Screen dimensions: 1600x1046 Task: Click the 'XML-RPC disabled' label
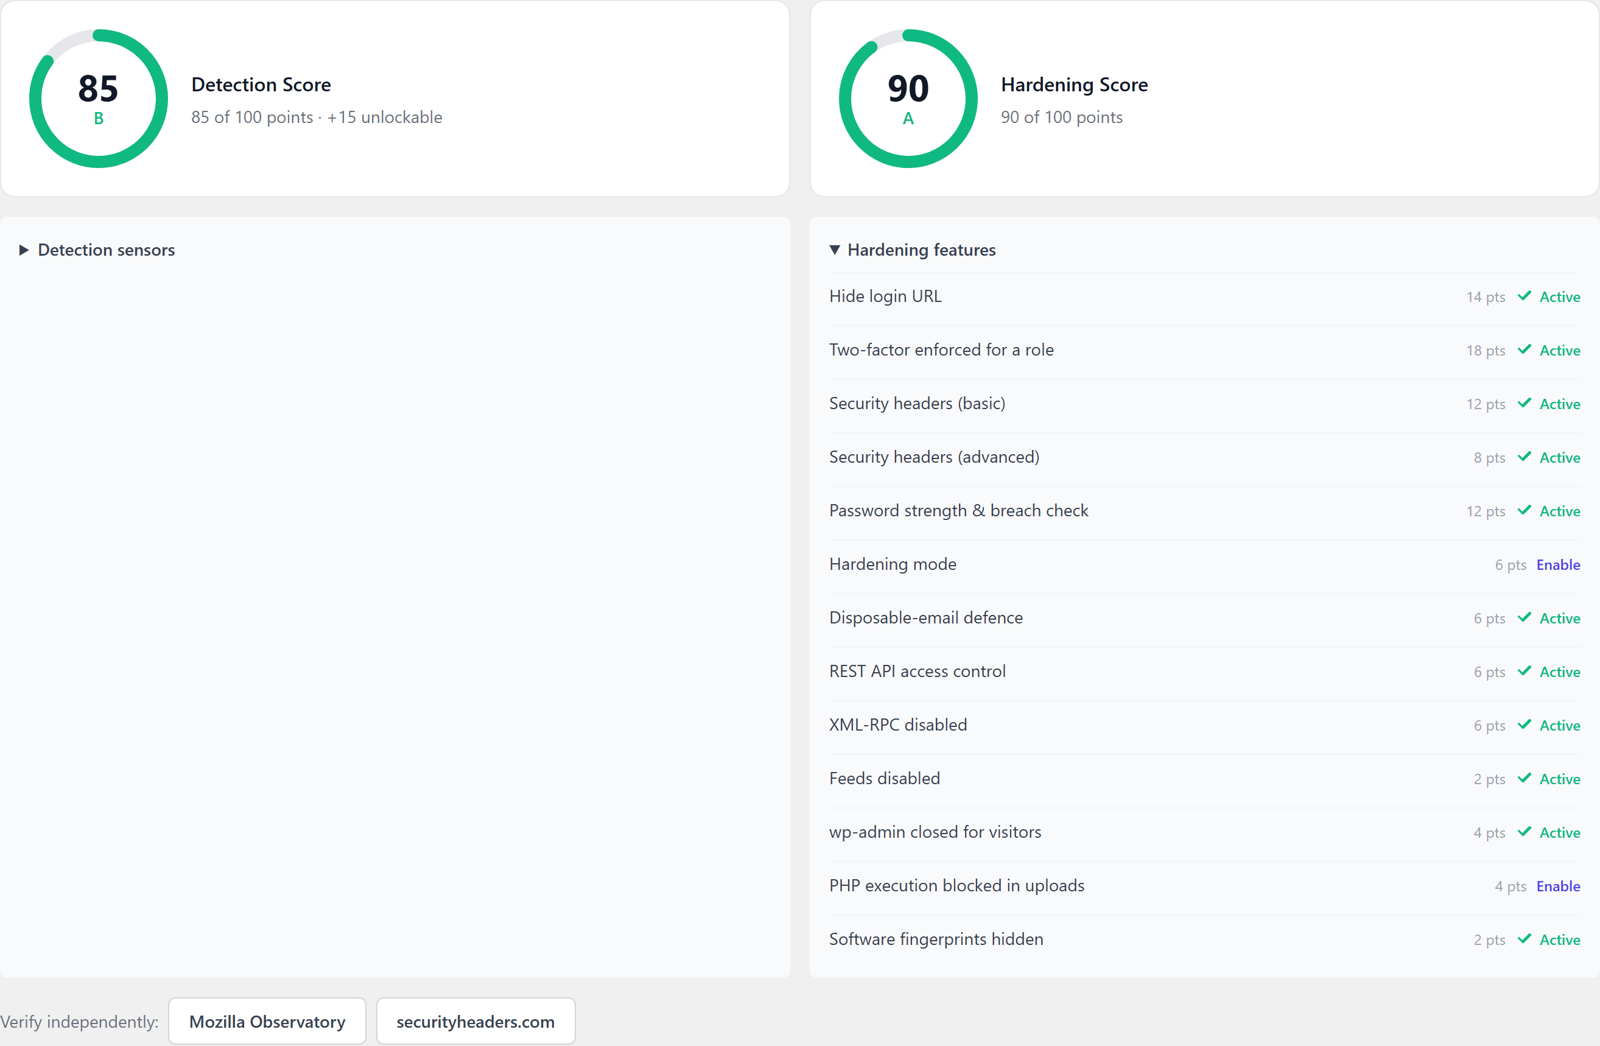click(898, 725)
